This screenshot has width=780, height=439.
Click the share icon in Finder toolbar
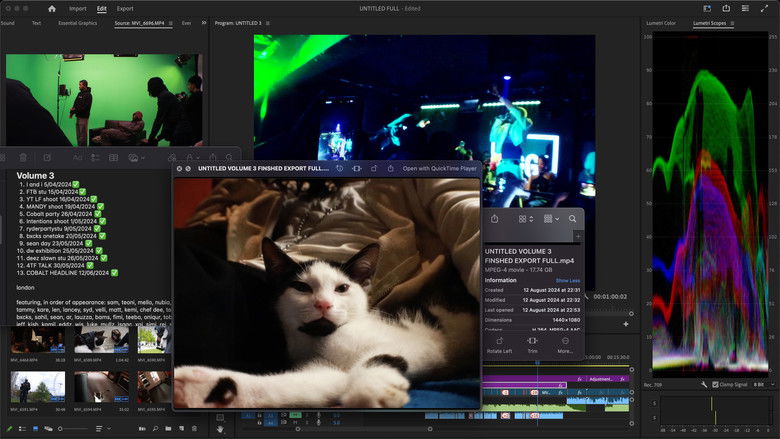click(495, 218)
